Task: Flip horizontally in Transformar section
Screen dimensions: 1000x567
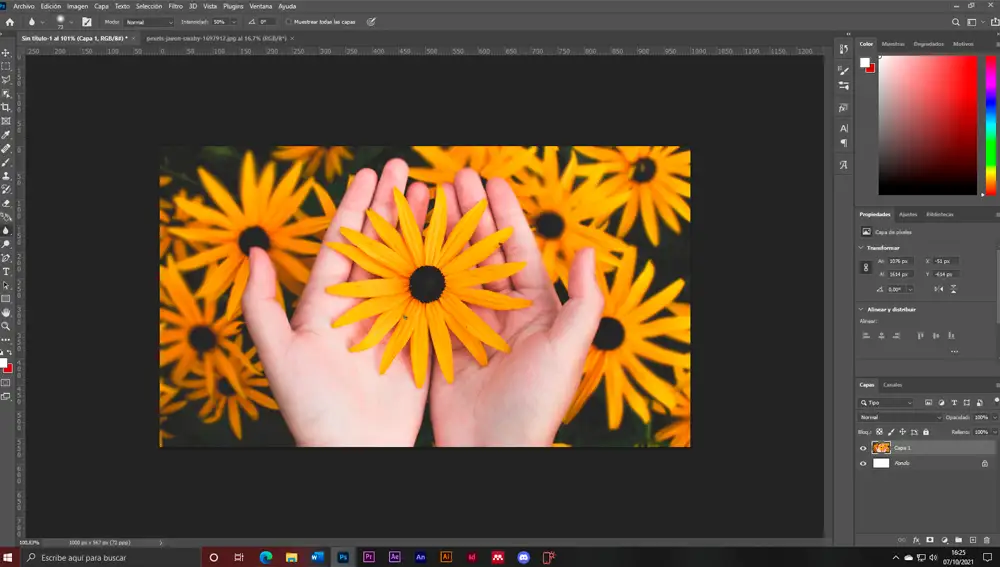Action: tap(939, 289)
